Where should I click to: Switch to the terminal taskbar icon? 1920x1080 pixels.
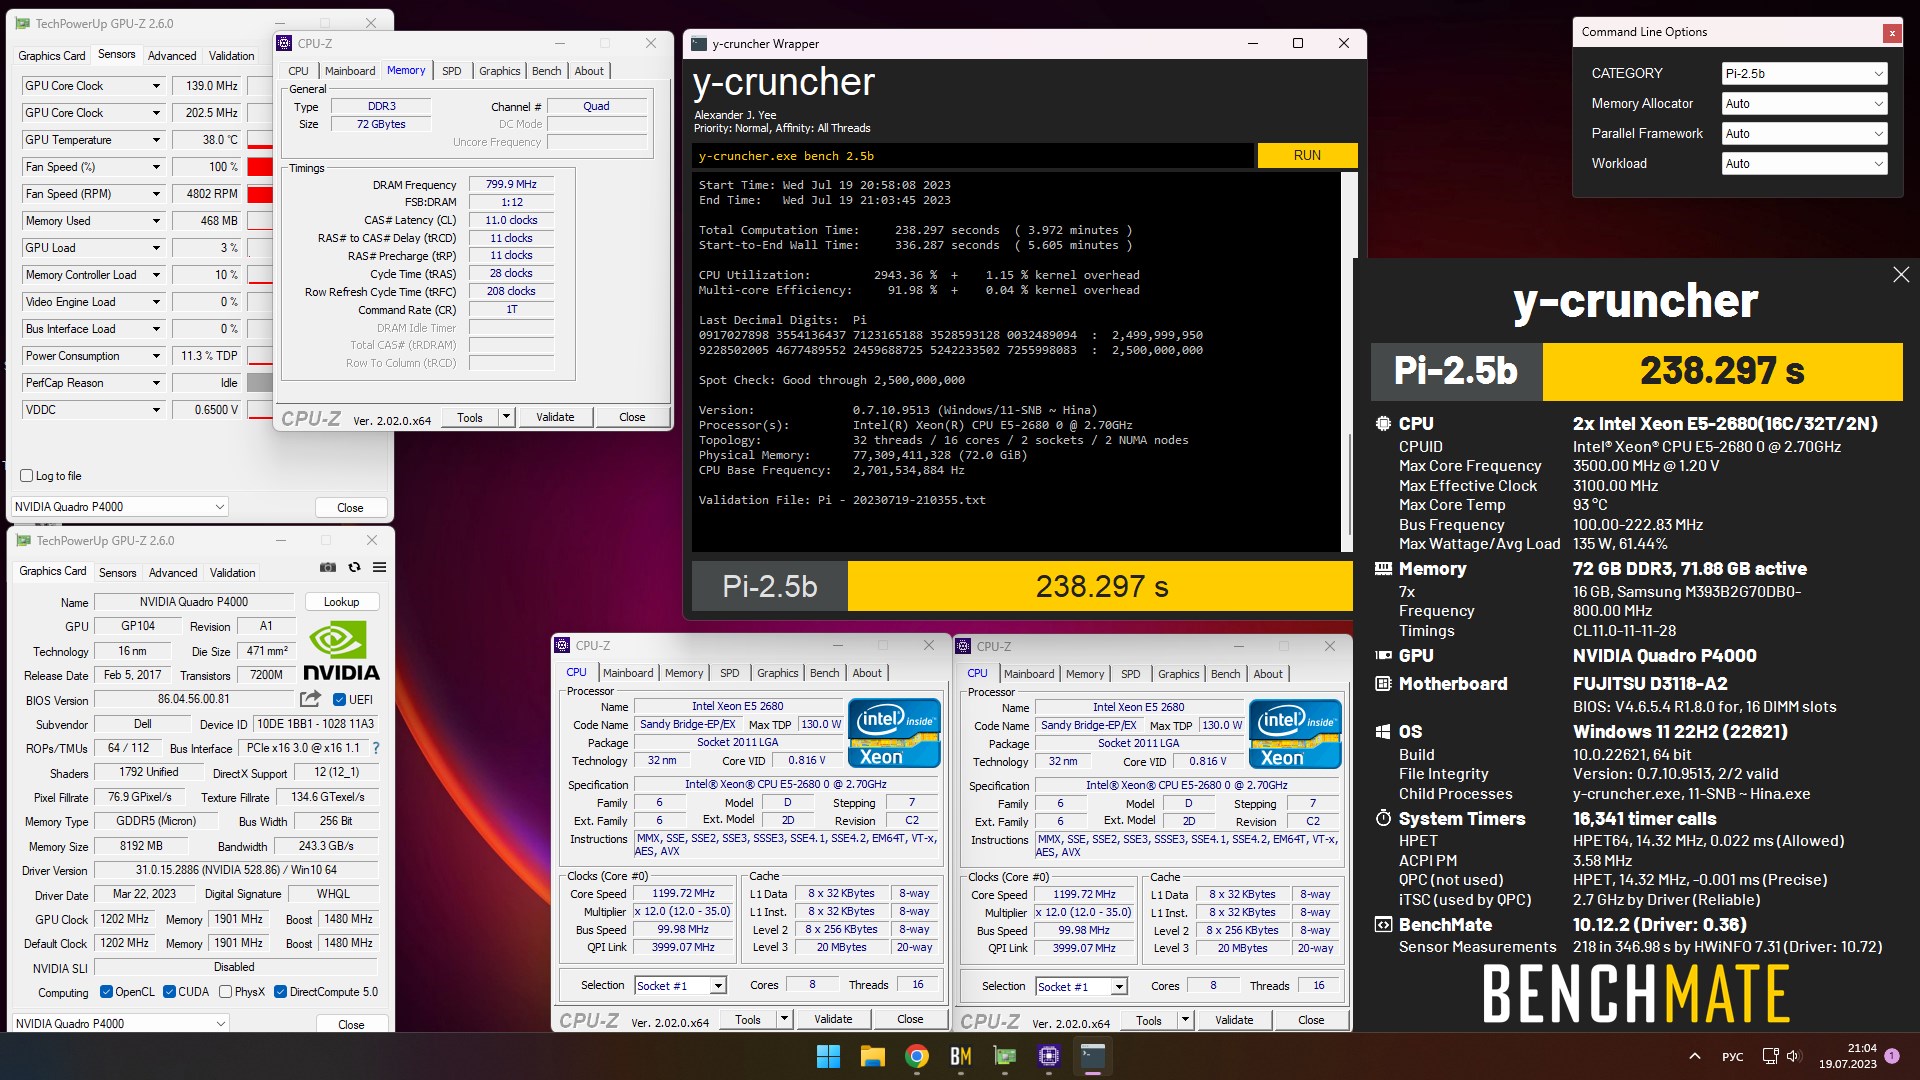pos(1092,1056)
